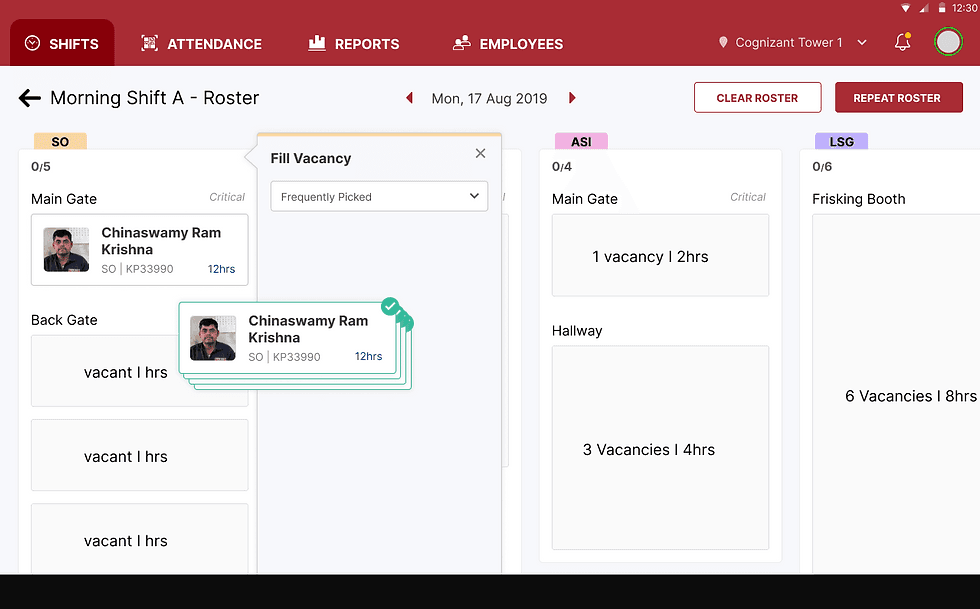Click the cellular signal icon
This screenshot has height=609, width=980.
tap(924, 8)
